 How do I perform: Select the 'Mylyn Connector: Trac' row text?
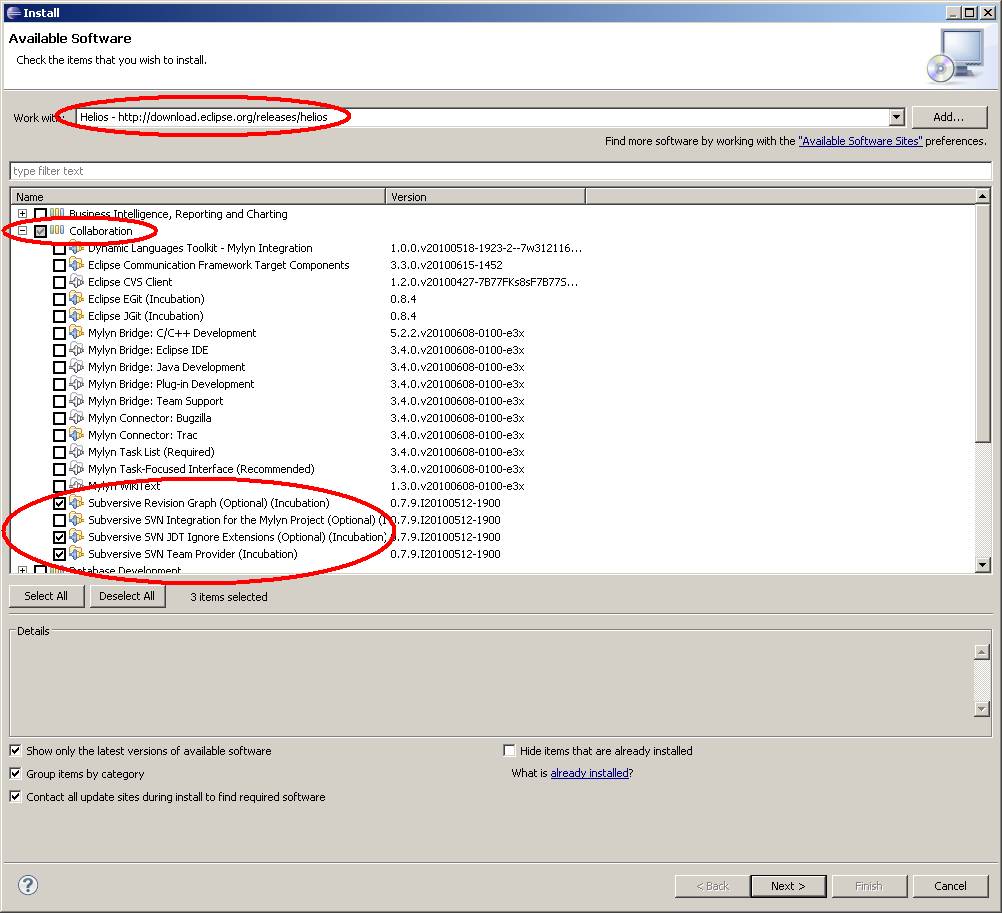[143, 435]
